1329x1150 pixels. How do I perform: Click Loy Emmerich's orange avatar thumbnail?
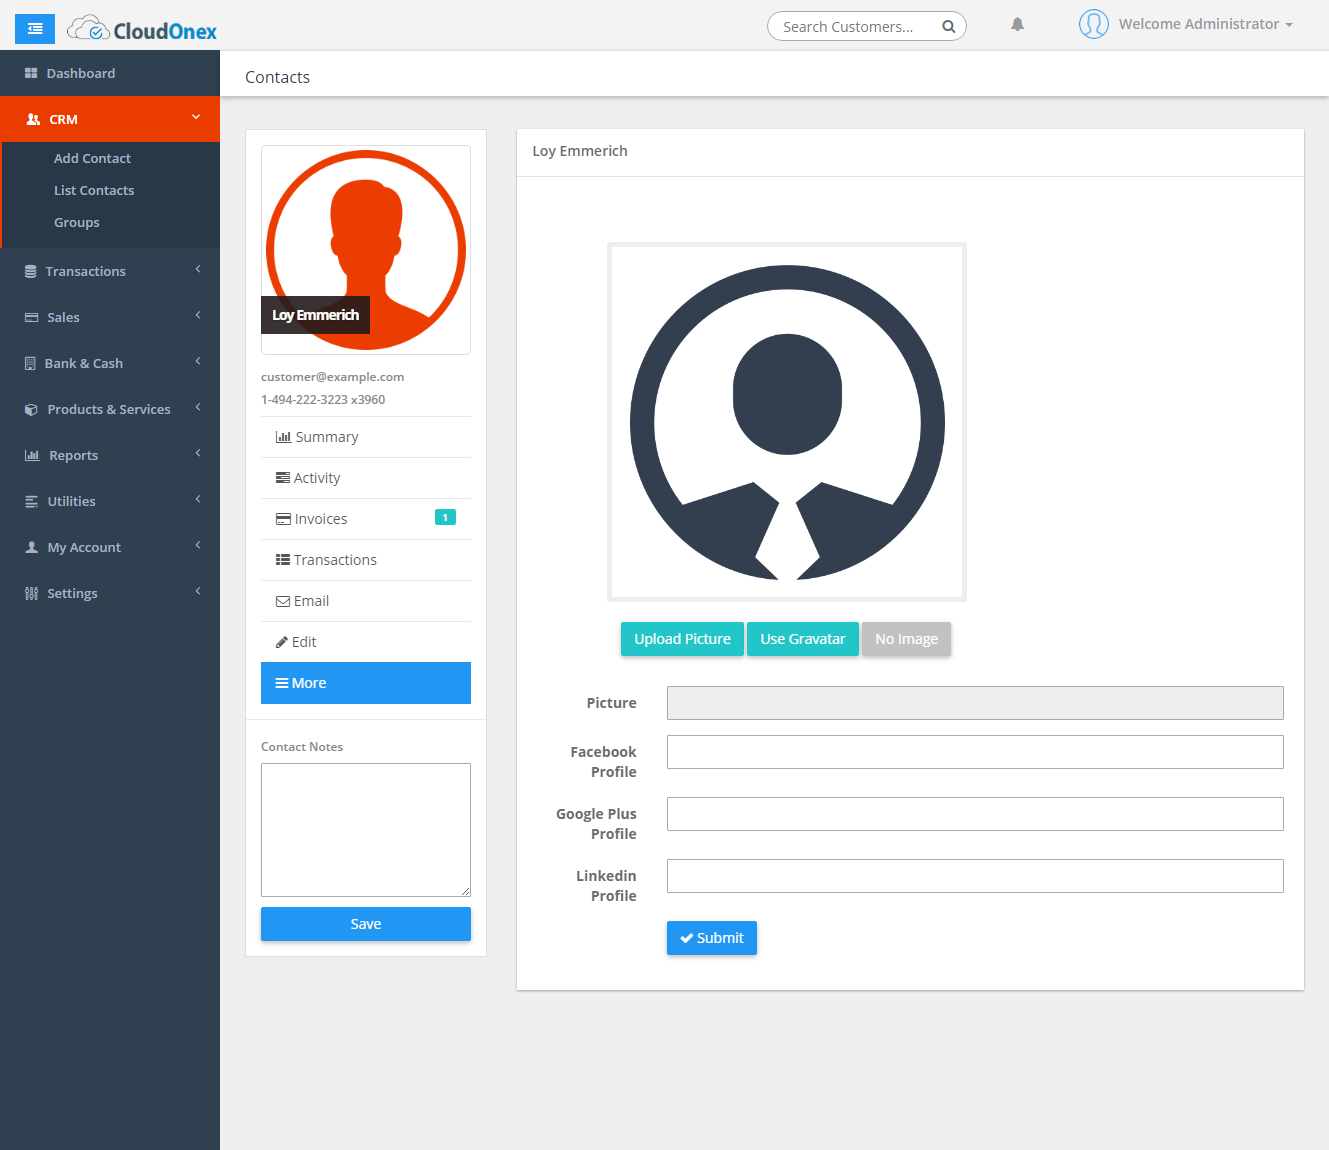[x=366, y=250]
